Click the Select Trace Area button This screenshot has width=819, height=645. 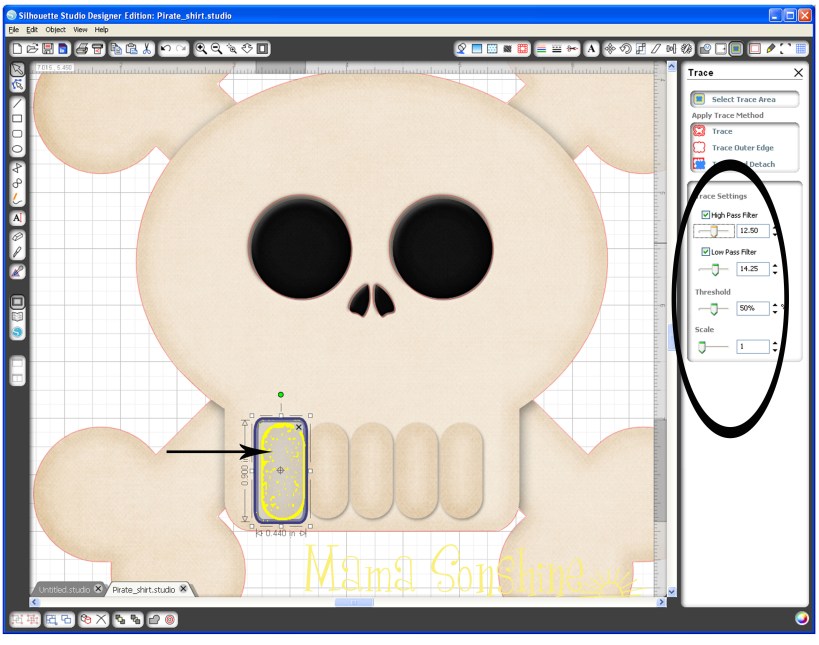coord(745,99)
